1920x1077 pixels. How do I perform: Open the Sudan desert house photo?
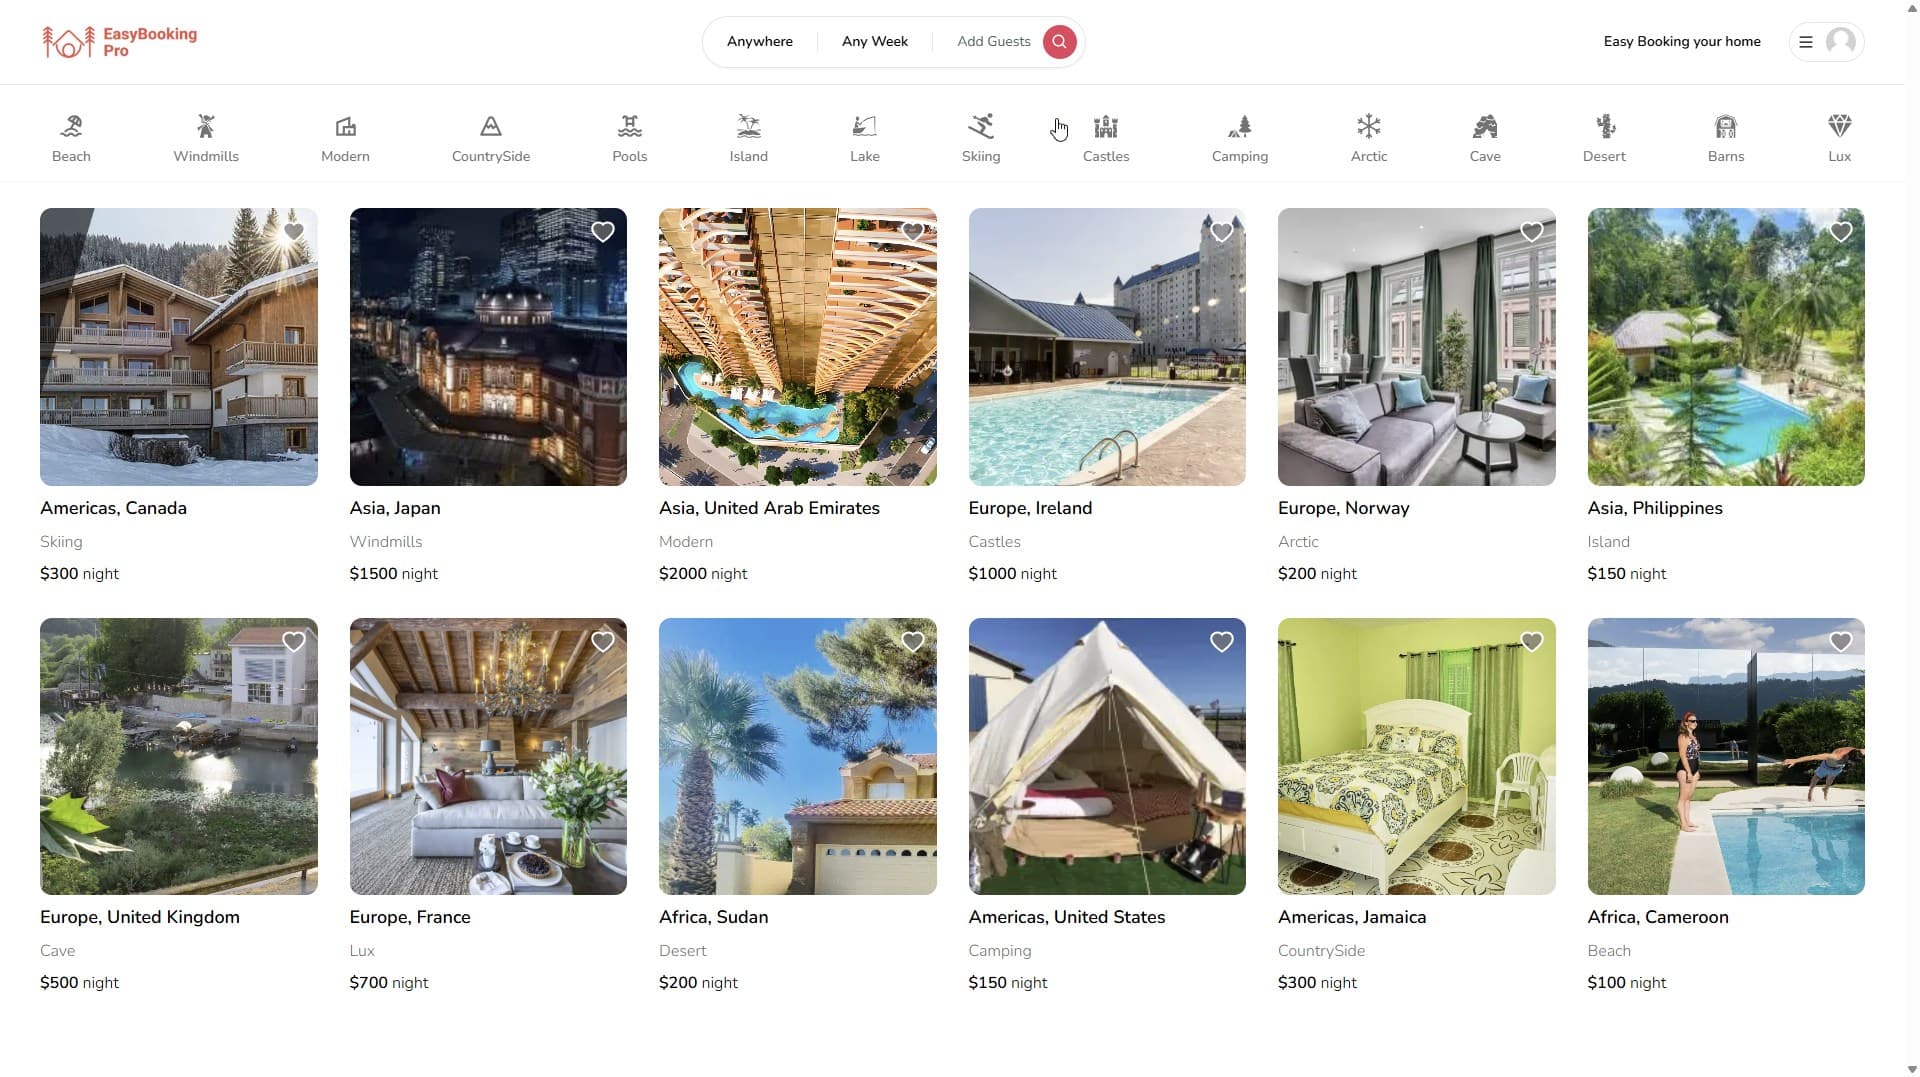click(798, 756)
